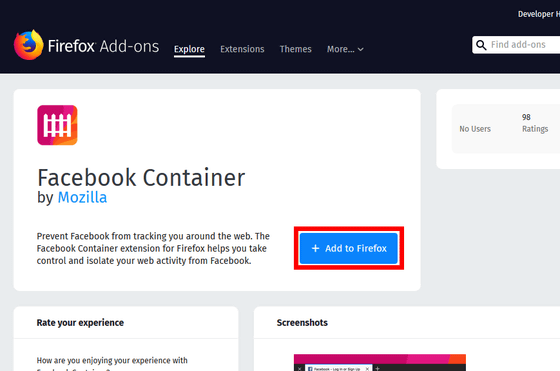Open the Explore tab
This screenshot has height=371, width=560.
189,49
